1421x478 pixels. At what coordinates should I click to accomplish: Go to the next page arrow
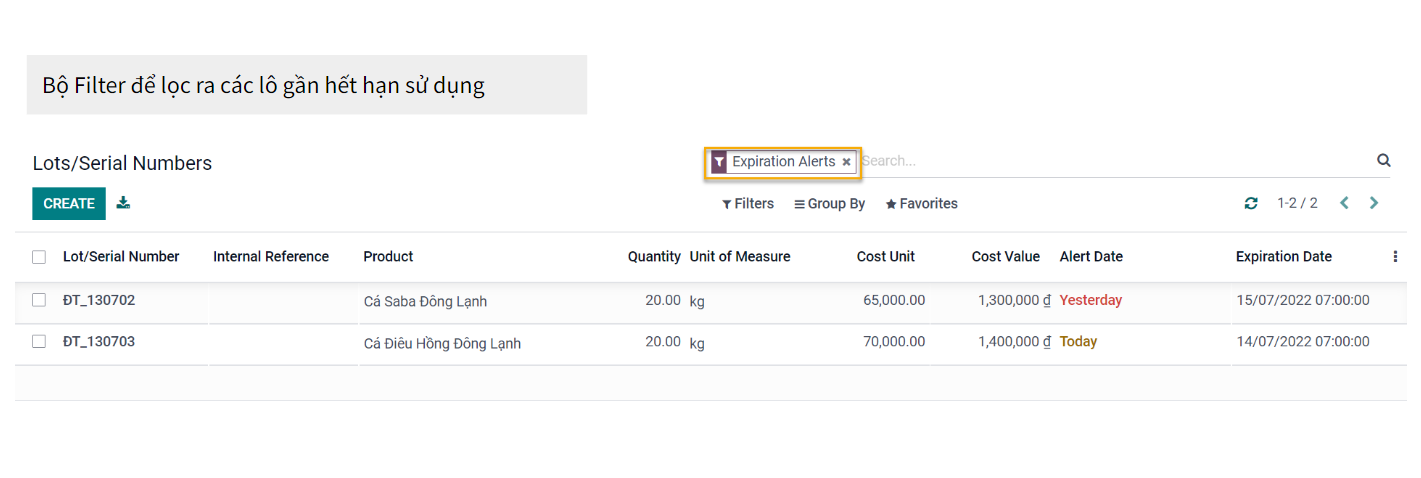point(1374,203)
